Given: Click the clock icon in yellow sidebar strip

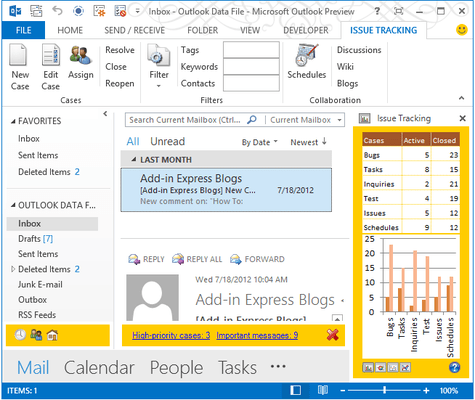Looking at the screenshot, I should coord(20,335).
